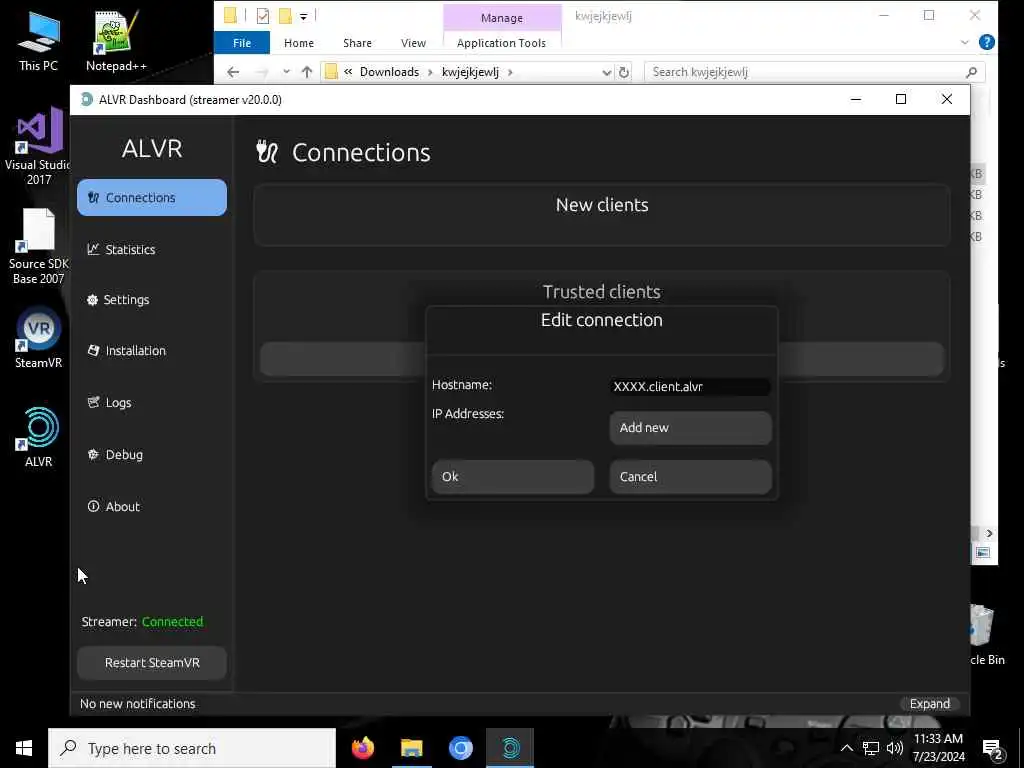Click the ALVR taskbar icon

coord(510,748)
